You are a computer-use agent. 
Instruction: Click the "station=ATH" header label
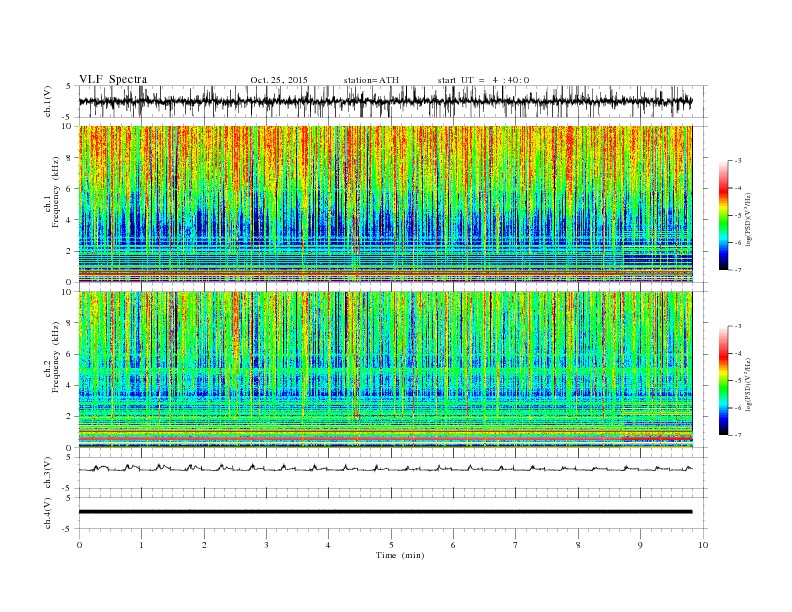click(x=371, y=80)
